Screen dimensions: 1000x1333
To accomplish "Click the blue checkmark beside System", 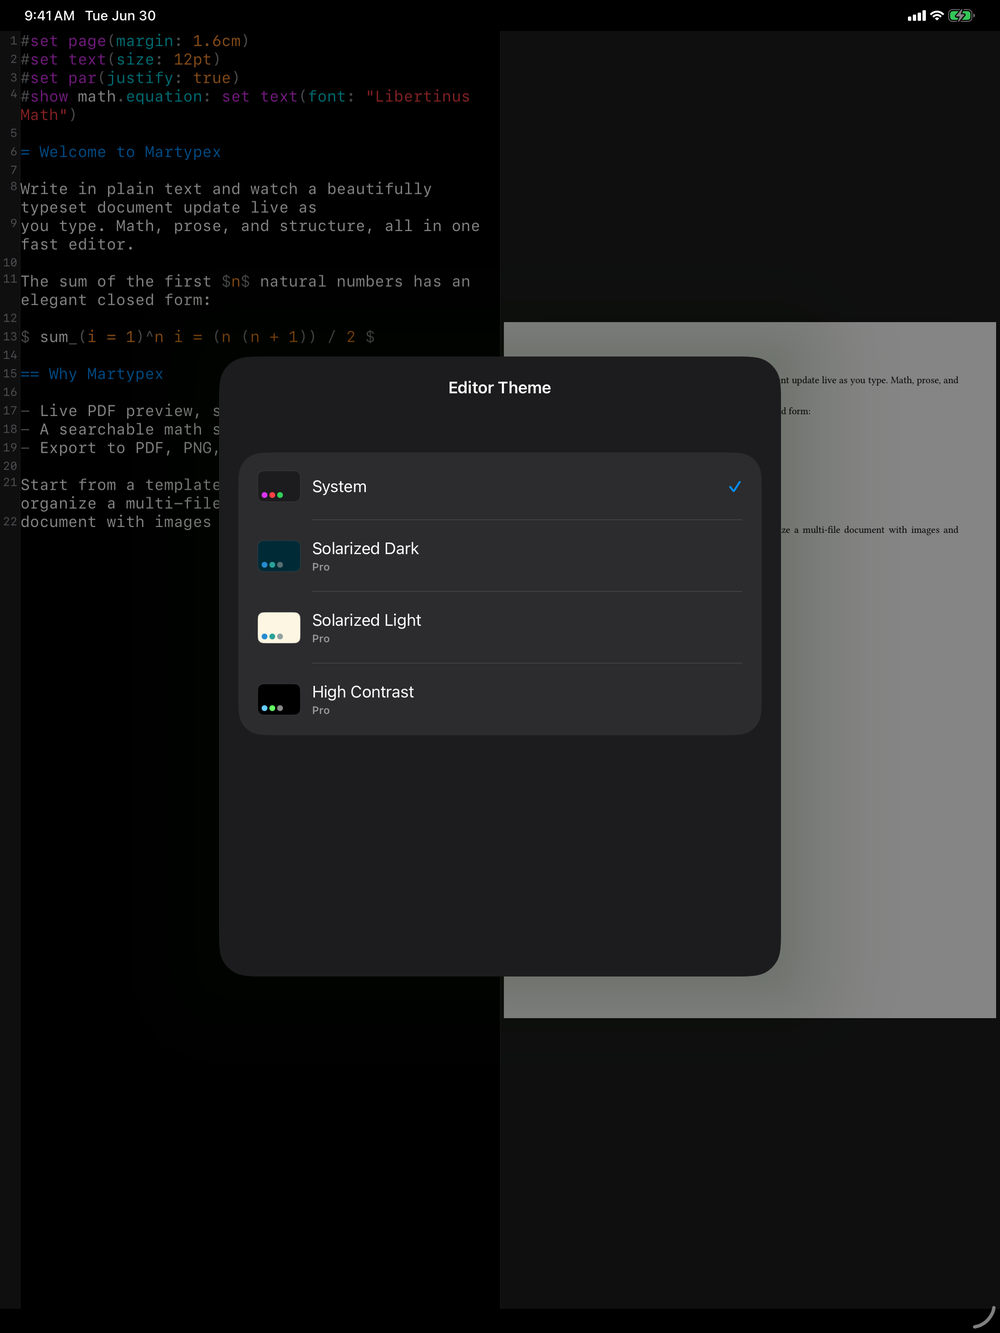I will (735, 487).
